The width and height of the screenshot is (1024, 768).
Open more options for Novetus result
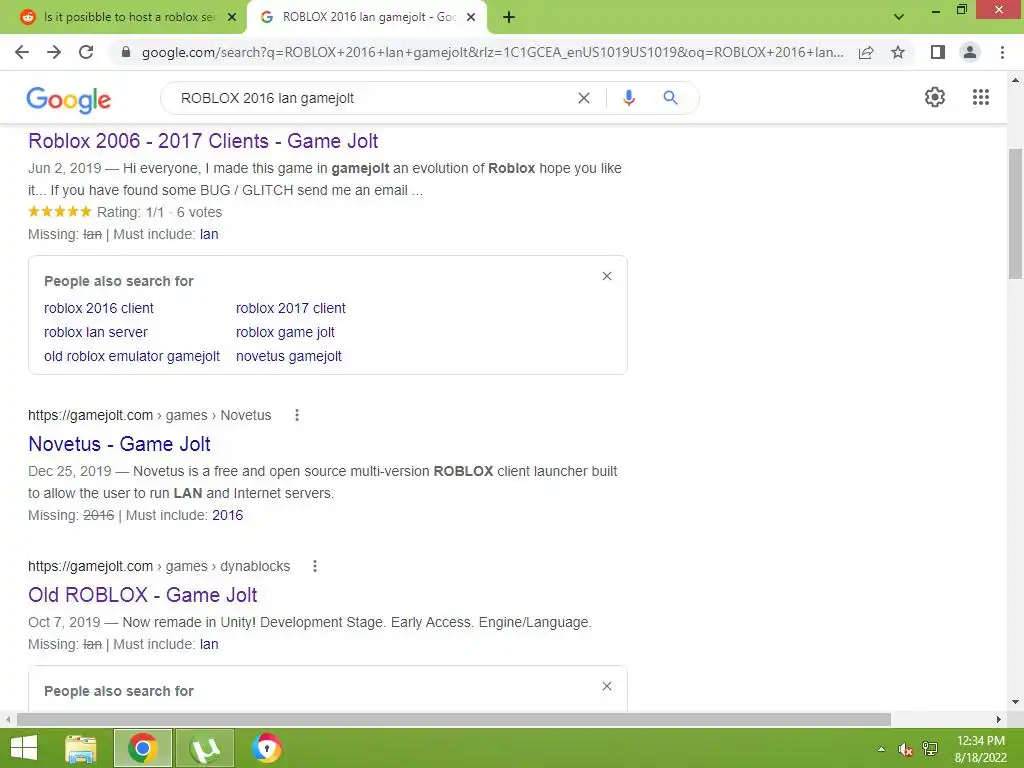click(x=296, y=415)
